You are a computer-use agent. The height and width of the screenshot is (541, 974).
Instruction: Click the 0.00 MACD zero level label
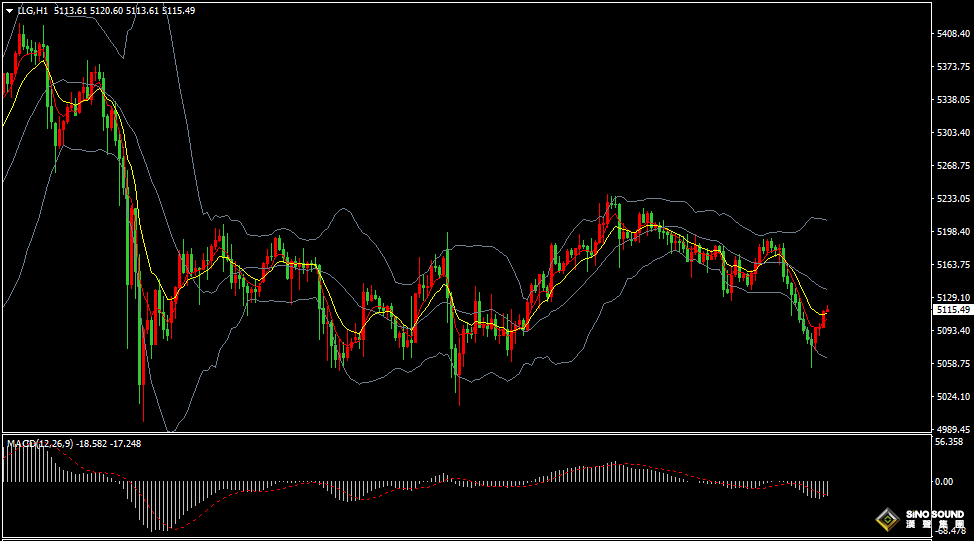point(943,482)
